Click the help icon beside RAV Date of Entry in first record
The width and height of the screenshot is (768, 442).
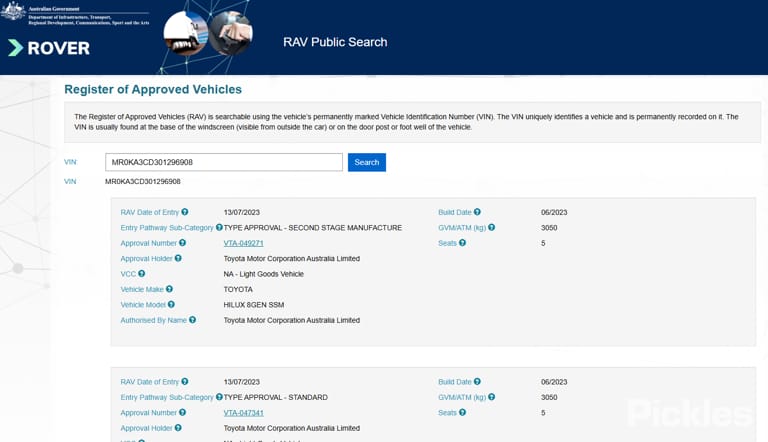click(x=185, y=212)
